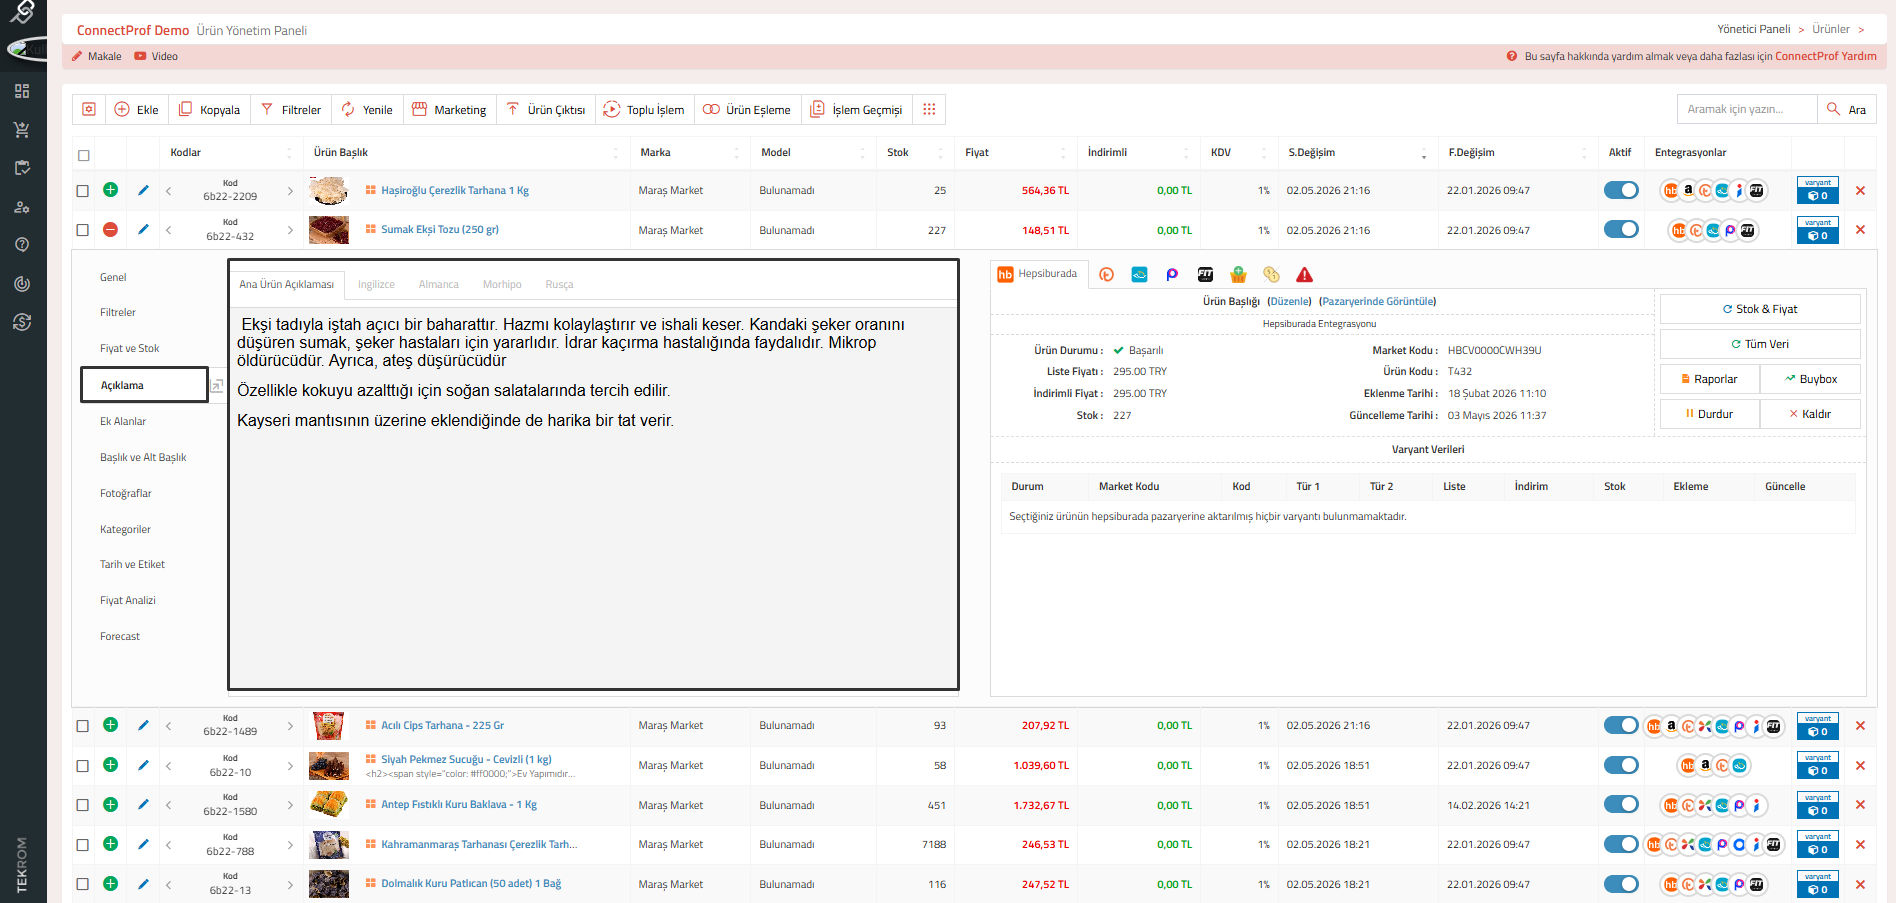Viewport: 1896px width, 903px height.
Task: Open the Fotoğraflar section
Action: (x=126, y=494)
